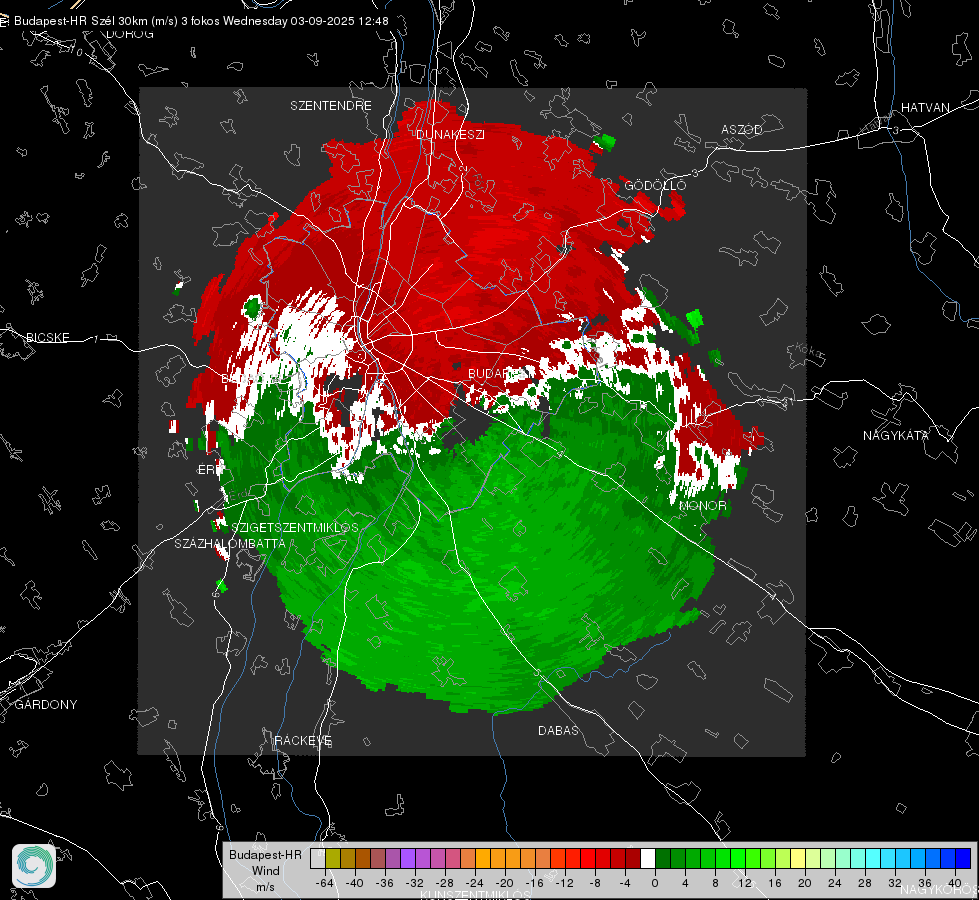
Task: Click the MONOR town label
Action: (702, 506)
